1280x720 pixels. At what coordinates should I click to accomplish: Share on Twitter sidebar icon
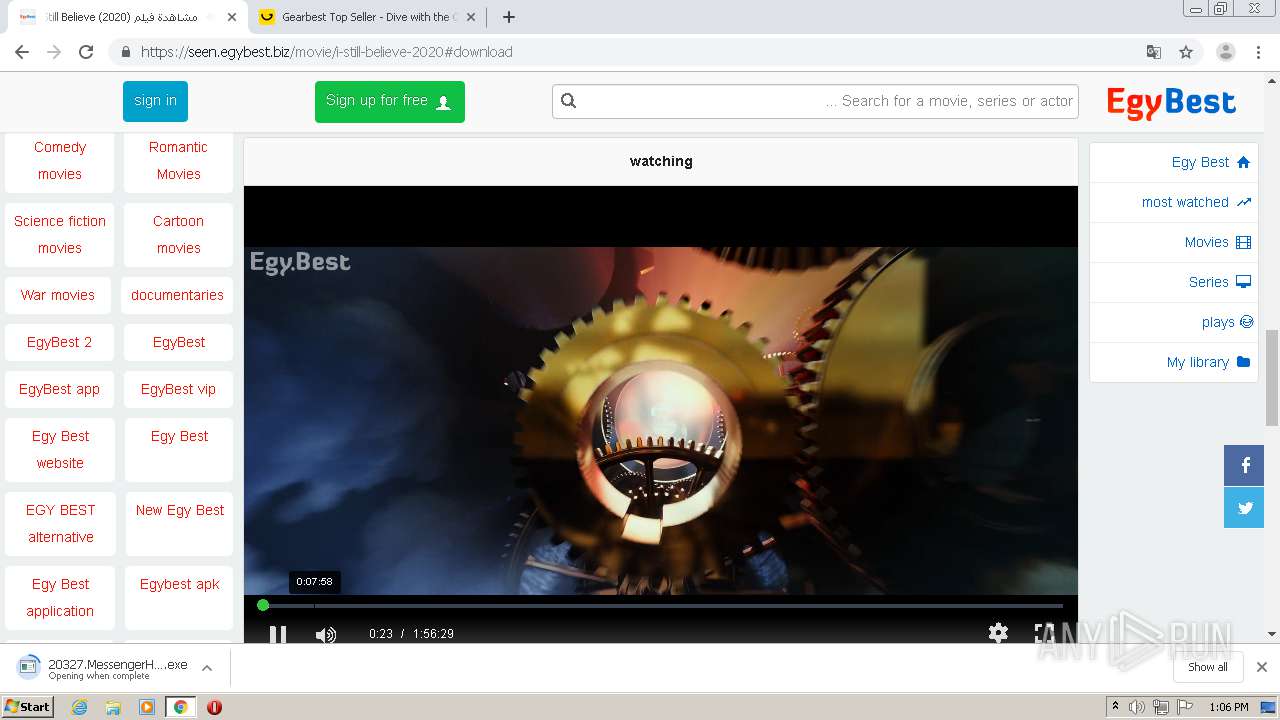(x=1244, y=507)
